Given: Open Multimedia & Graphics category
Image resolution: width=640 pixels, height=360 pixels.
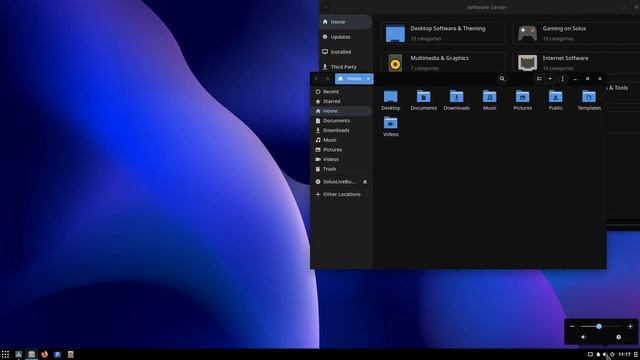Looking at the screenshot, I should click(x=442, y=62).
